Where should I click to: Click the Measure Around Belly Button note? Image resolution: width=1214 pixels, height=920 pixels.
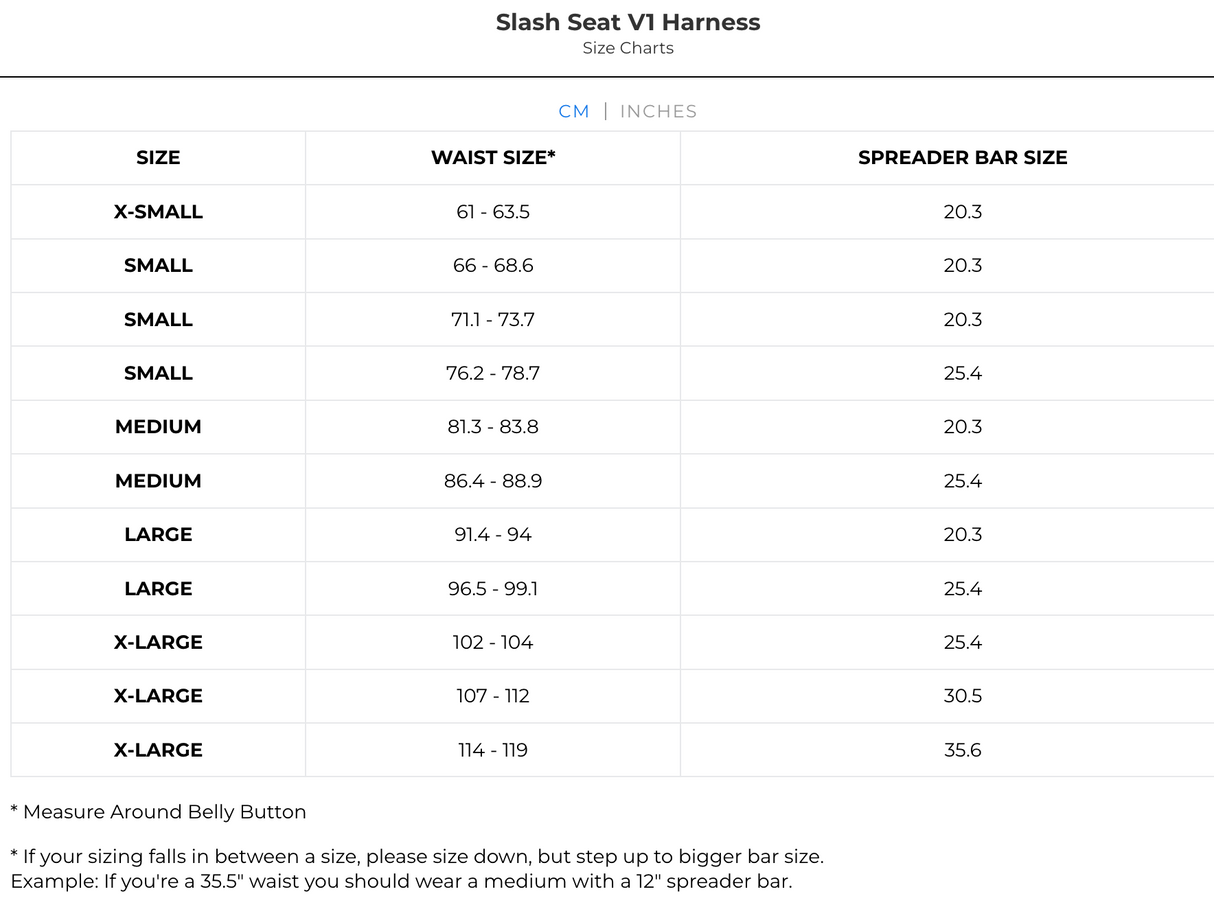(158, 812)
